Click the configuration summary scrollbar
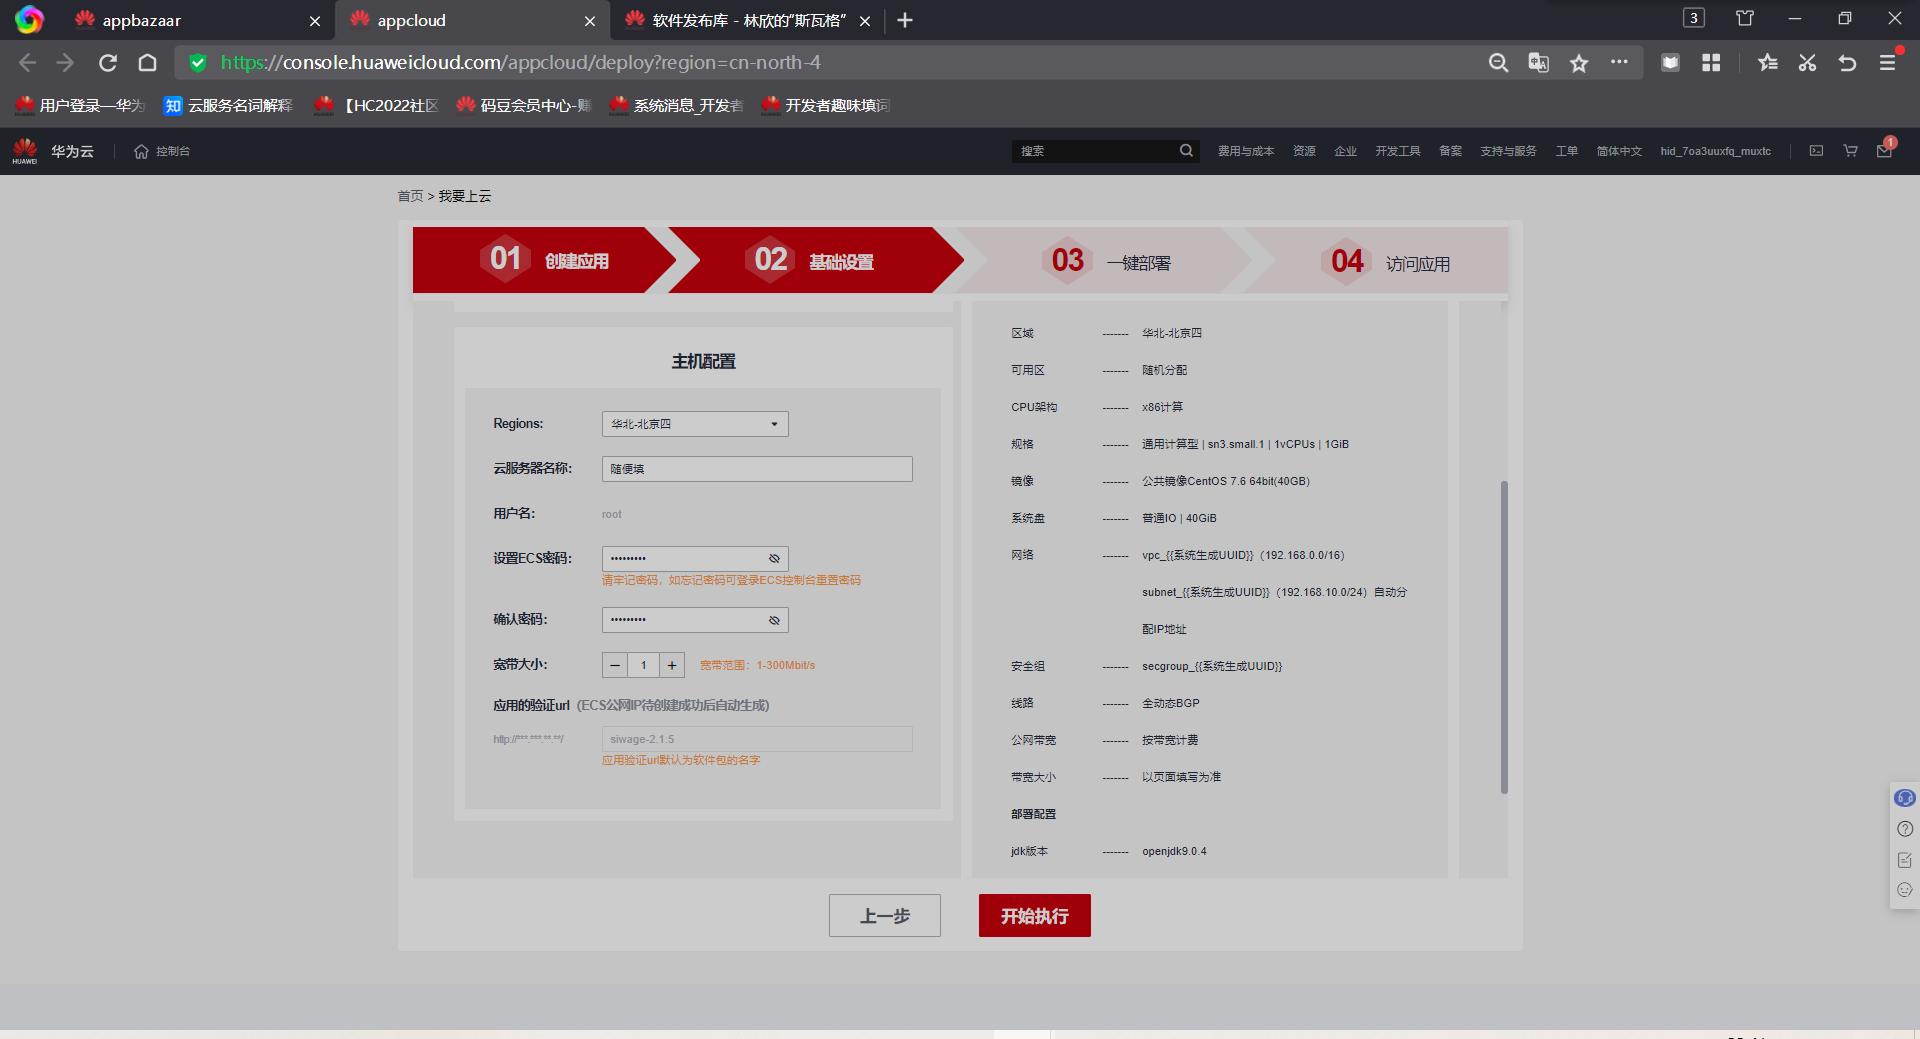Image resolution: width=1920 pixels, height=1039 pixels. coord(1504,637)
